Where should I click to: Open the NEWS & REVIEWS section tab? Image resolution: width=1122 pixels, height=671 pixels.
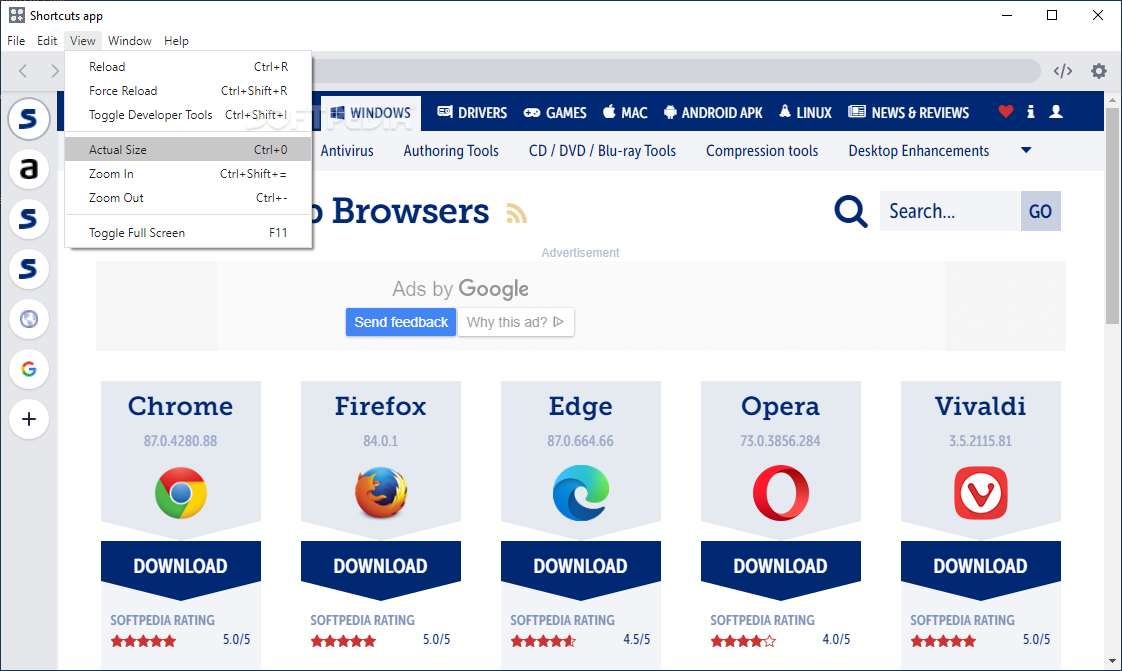tap(909, 112)
